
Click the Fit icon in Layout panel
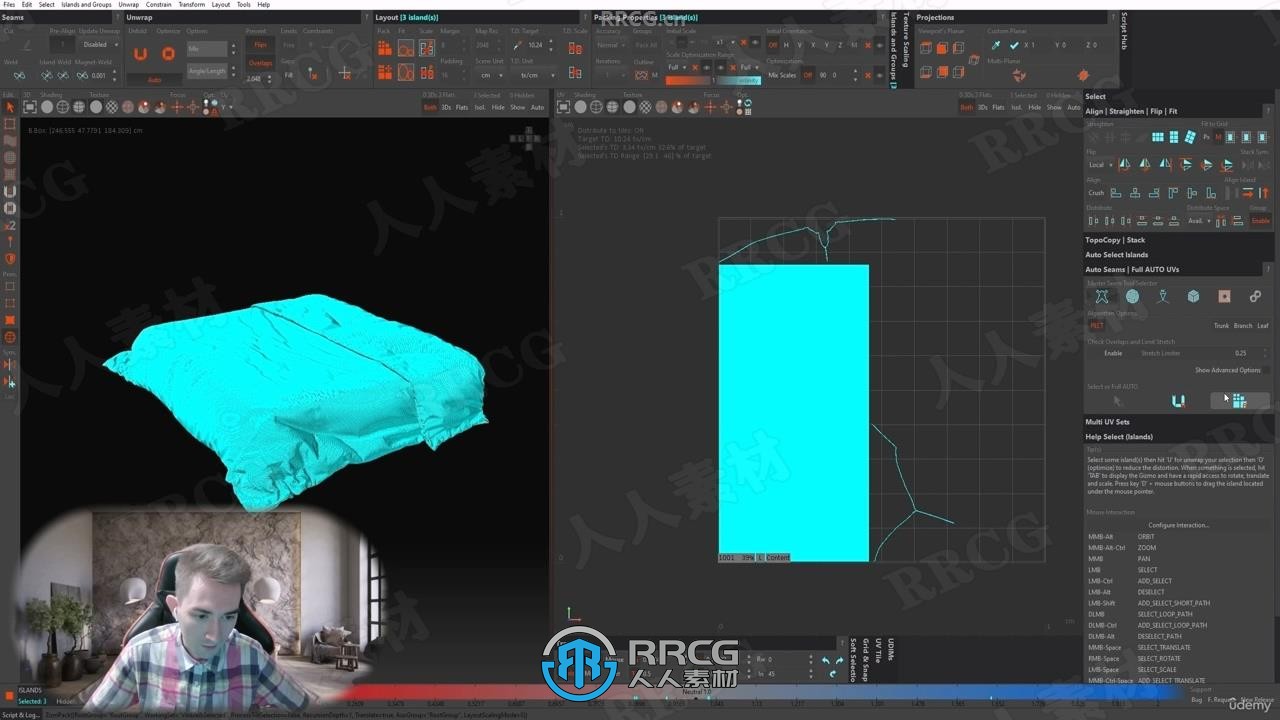pyautogui.click(x=406, y=50)
